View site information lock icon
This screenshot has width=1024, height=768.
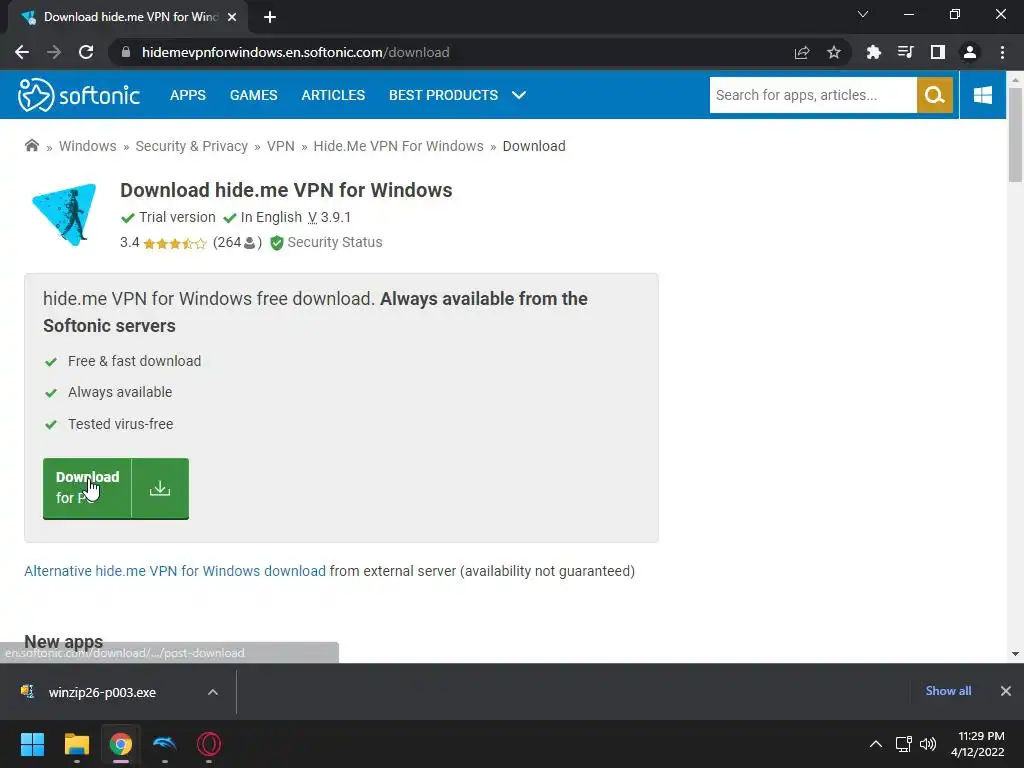[126, 52]
